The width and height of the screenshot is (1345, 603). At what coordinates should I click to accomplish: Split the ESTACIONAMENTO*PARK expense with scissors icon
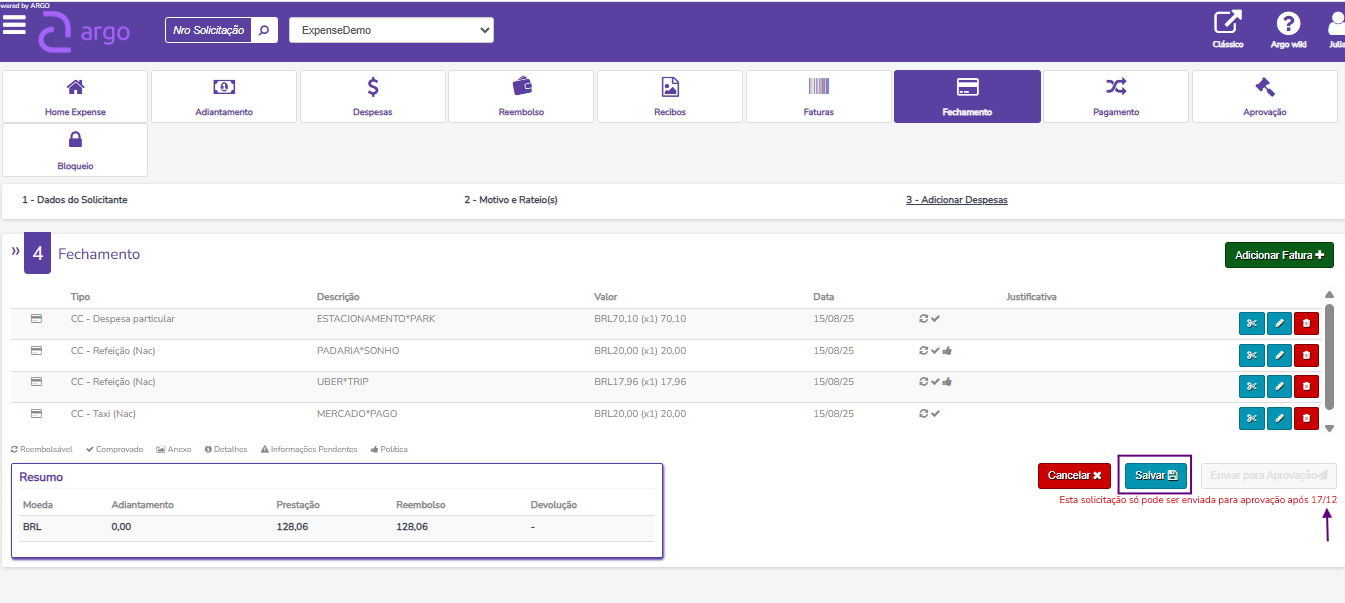point(1251,324)
